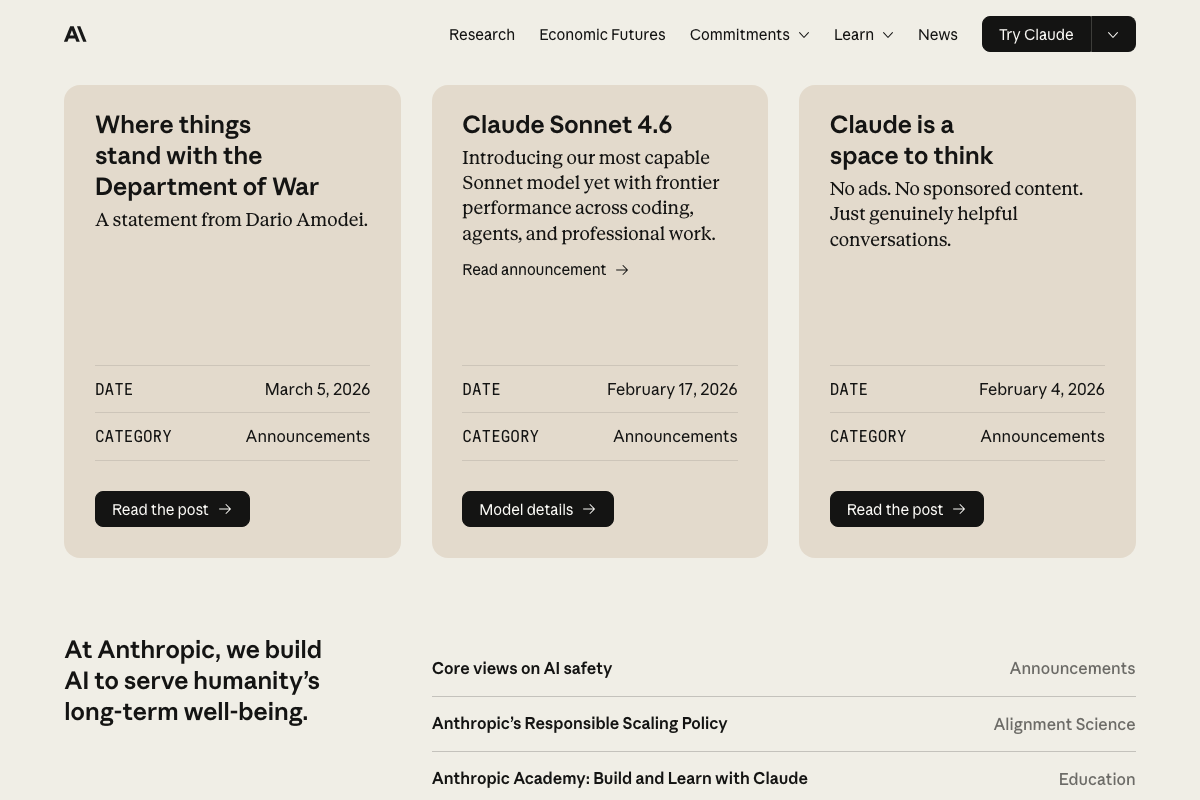This screenshot has width=1200, height=800.
Task: Click the arrow icon in Model details
Action: (x=589, y=509)
